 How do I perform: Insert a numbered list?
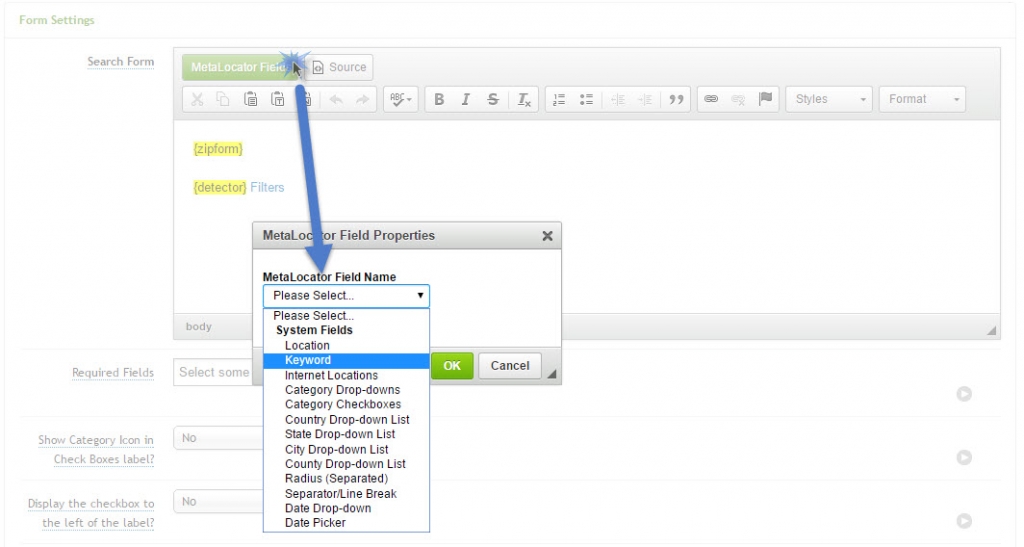coord(559,99)
